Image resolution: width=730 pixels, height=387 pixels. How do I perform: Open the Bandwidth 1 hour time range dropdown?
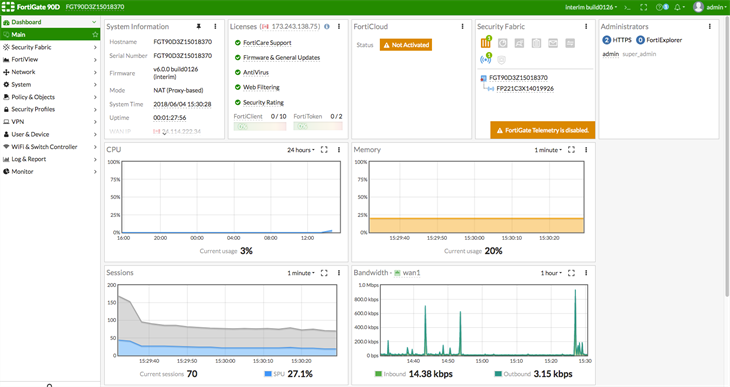coord(551,273)
